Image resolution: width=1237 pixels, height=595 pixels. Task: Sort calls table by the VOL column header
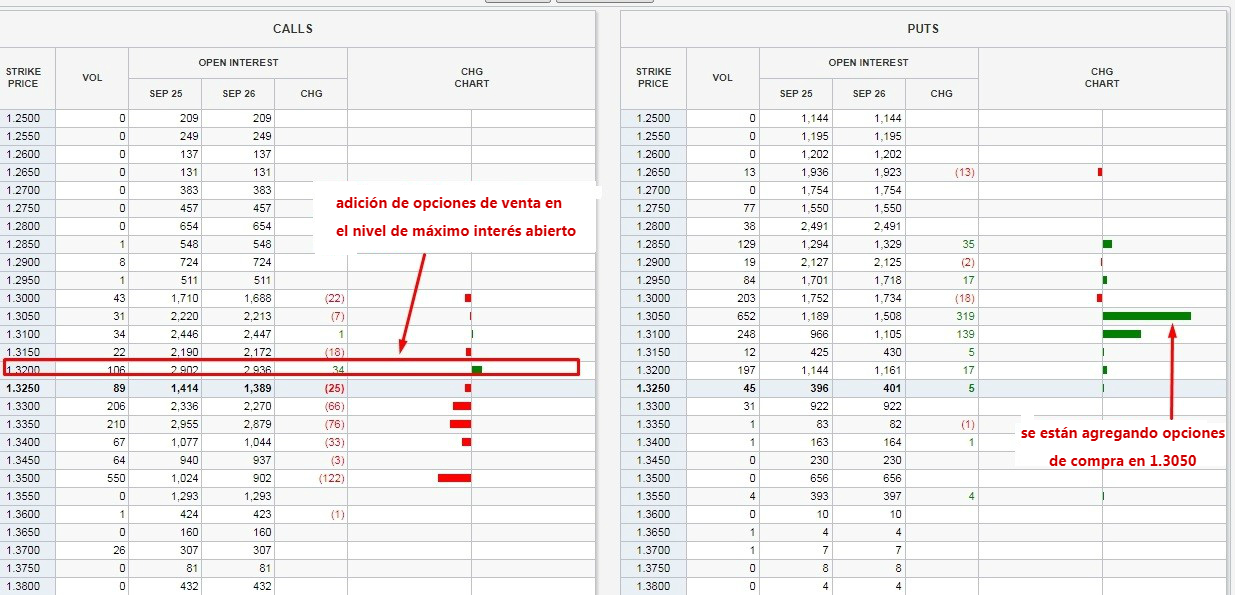(92, 77)
